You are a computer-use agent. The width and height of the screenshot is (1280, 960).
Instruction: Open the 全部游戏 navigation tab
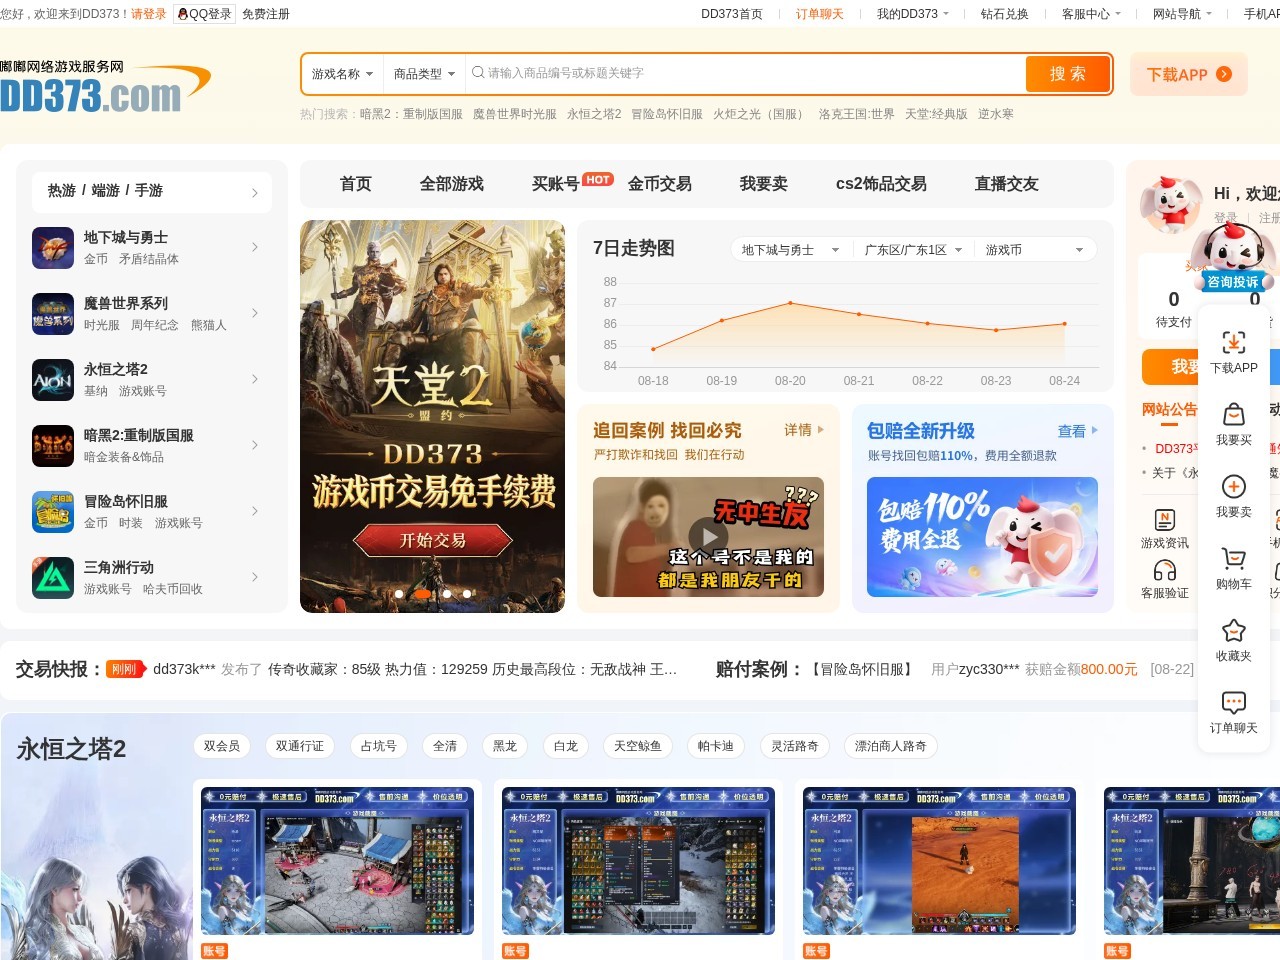[x=452, y=184]
